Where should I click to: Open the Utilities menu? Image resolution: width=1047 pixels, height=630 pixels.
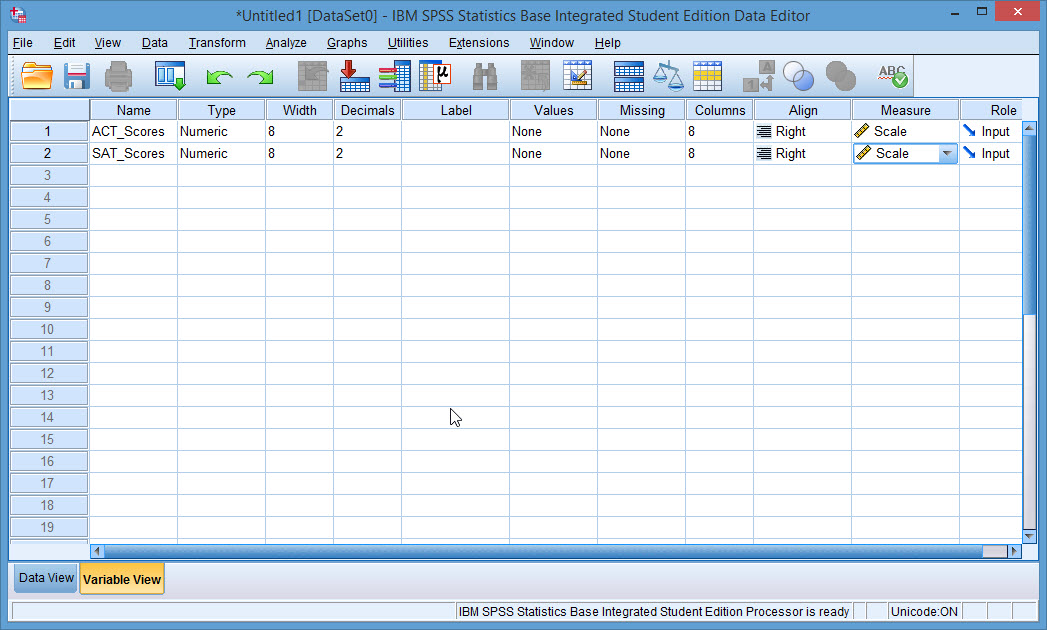tap(408, 43)
